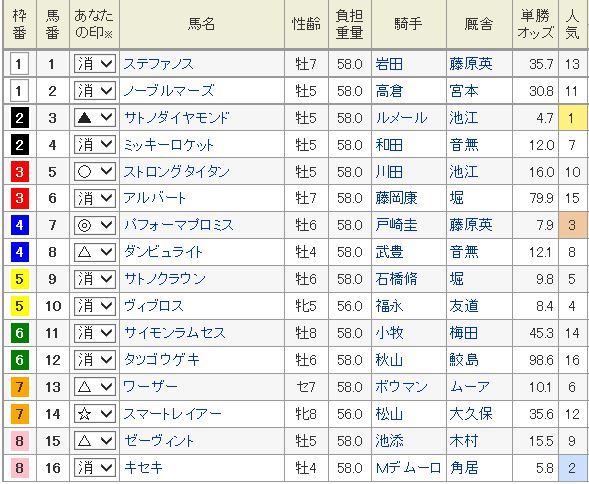Click jockey link ルメール
Viewport: 589px width, 484px height.
[x=401, y=118]
